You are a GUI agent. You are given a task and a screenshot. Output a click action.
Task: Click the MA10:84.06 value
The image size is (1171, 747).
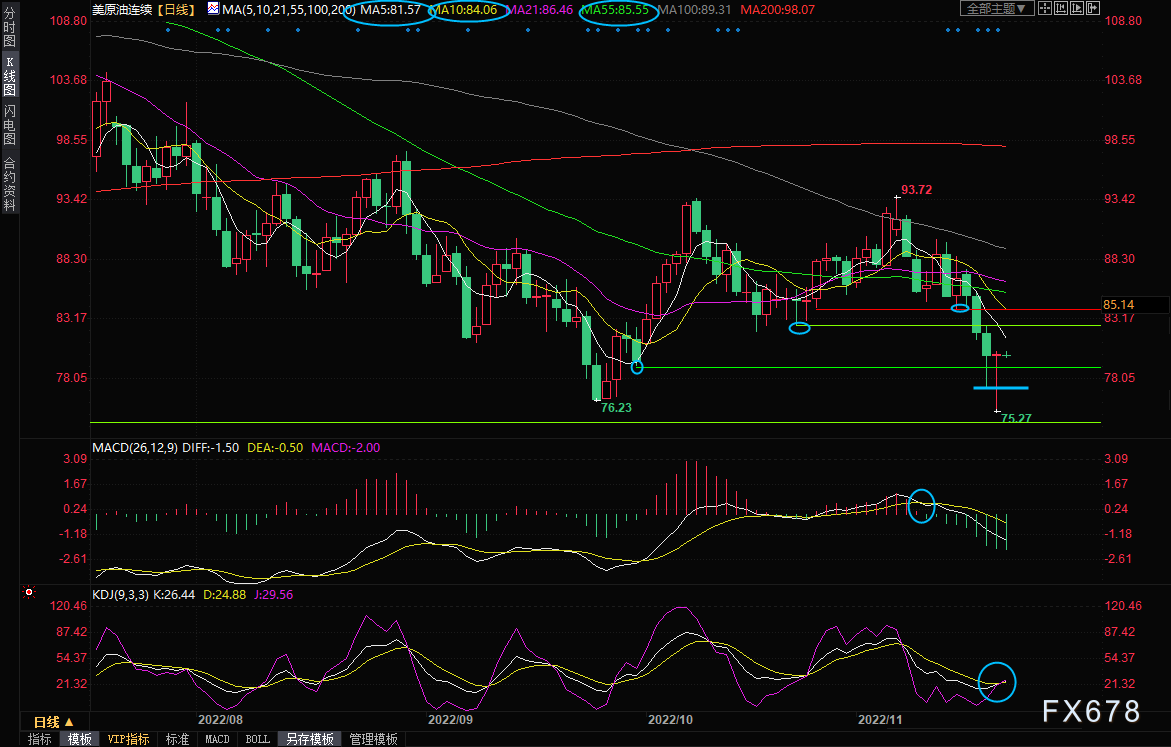464,10
